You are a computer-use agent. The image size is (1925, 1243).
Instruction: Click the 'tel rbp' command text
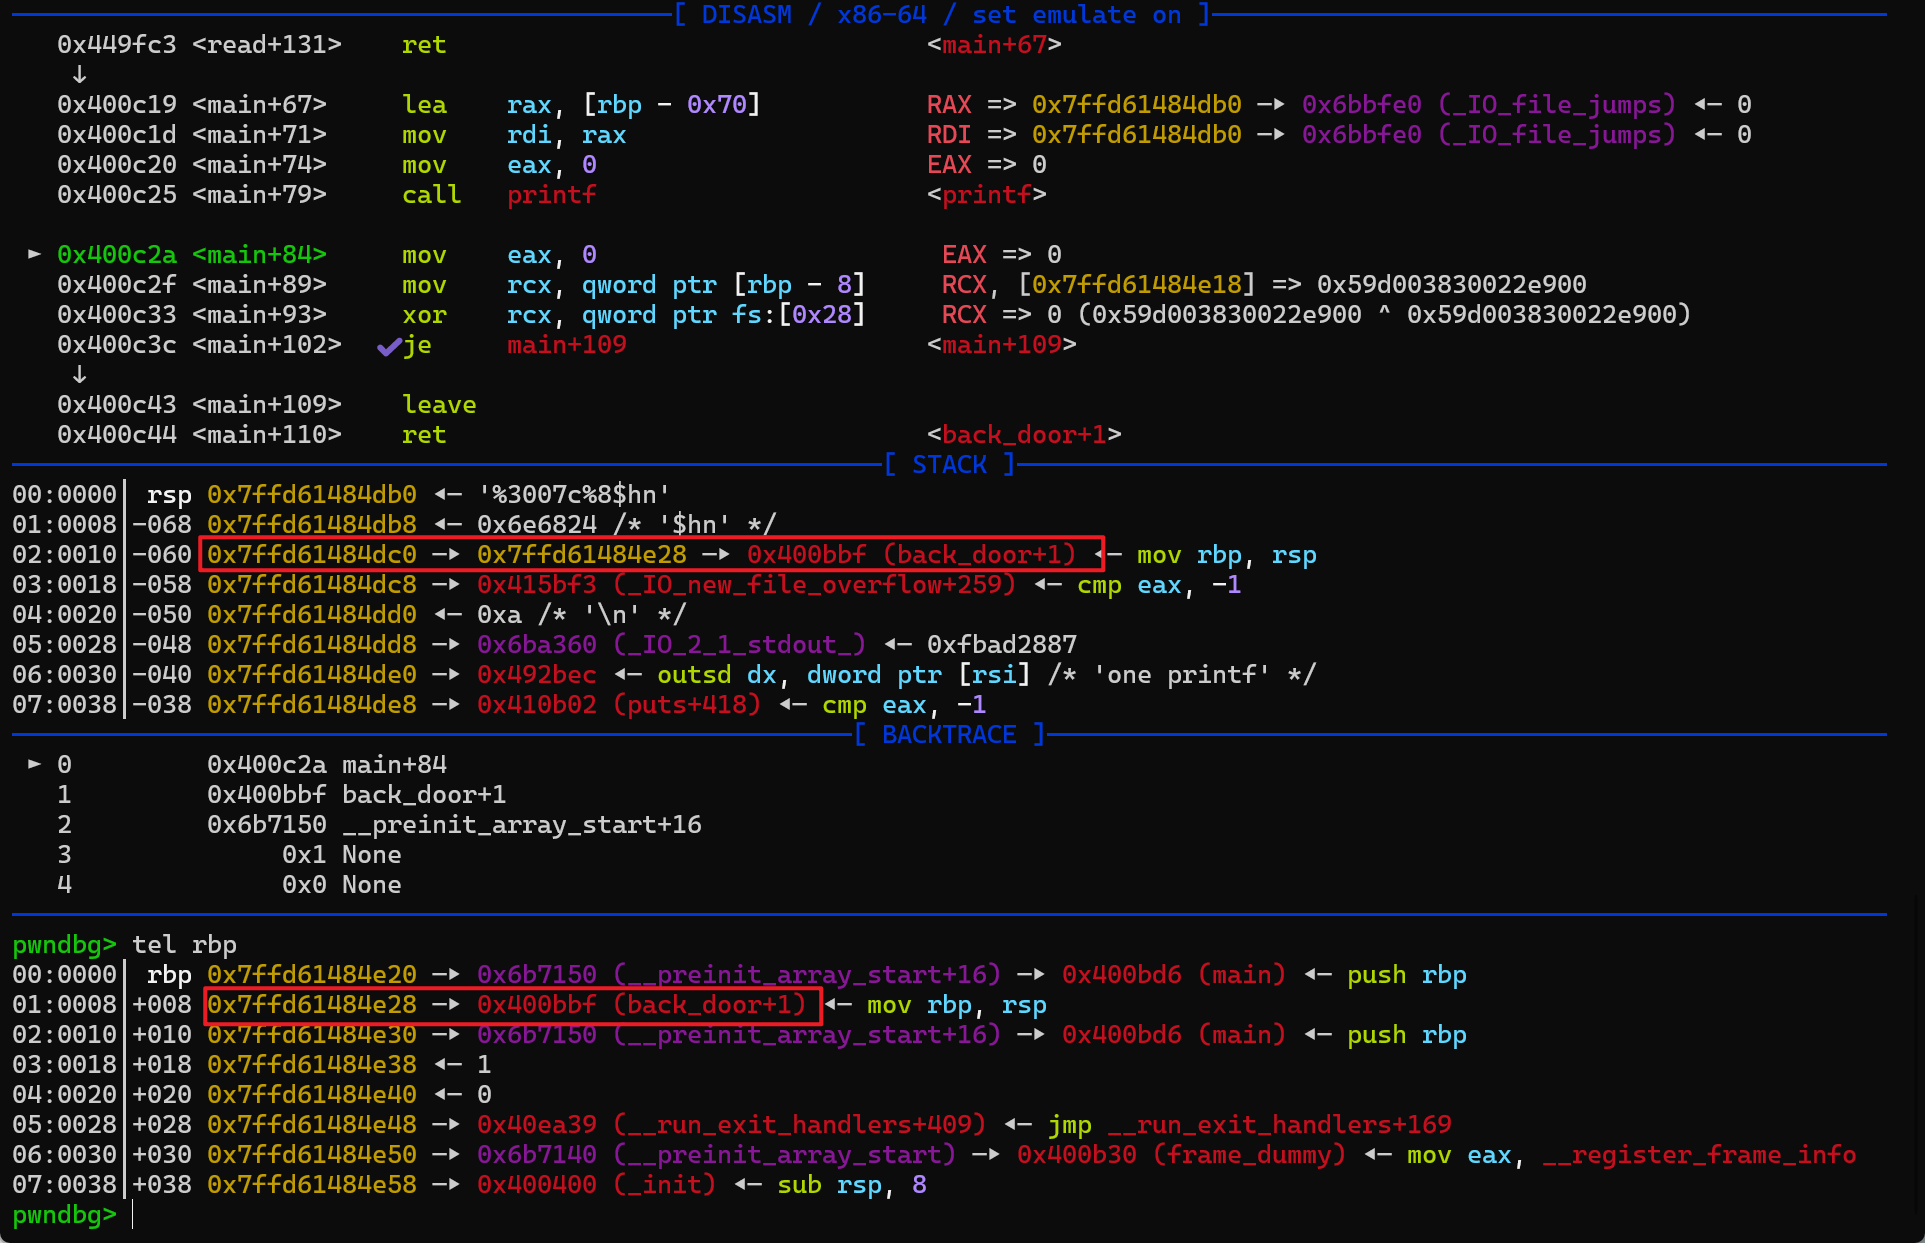[184, 945]
